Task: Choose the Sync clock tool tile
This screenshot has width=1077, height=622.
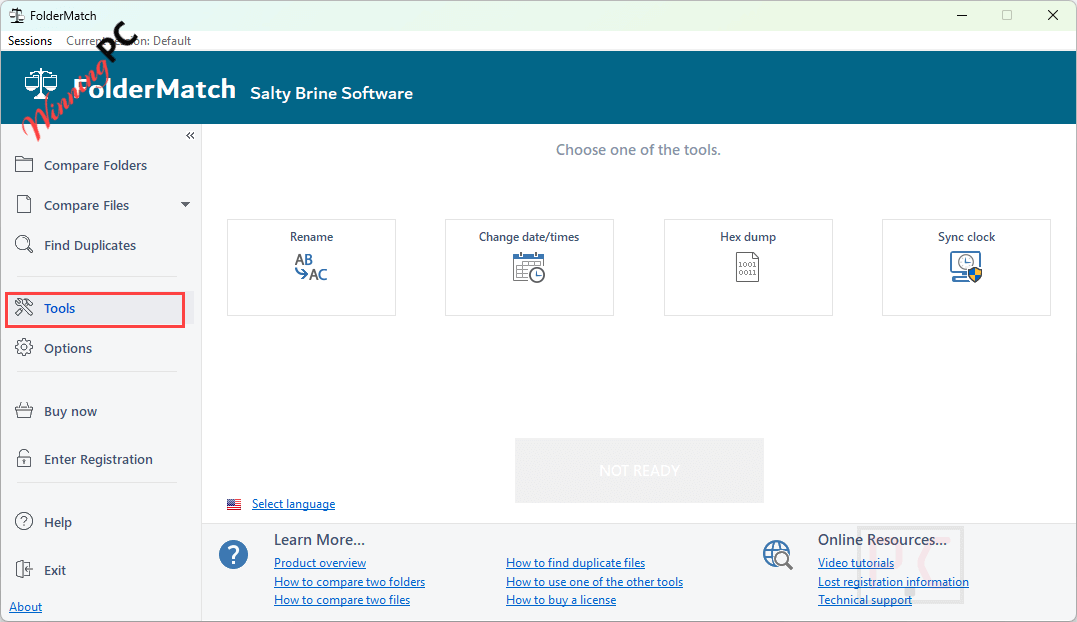Action: coord(966,268)
